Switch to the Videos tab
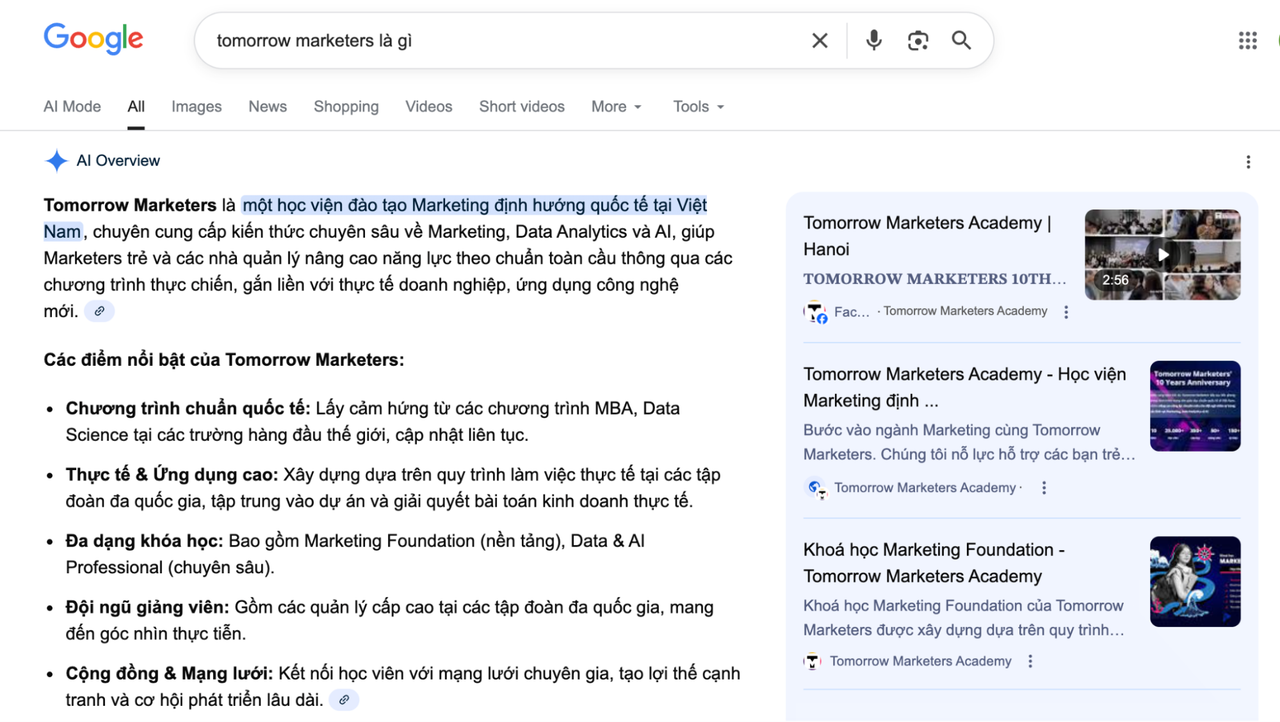 428,106
